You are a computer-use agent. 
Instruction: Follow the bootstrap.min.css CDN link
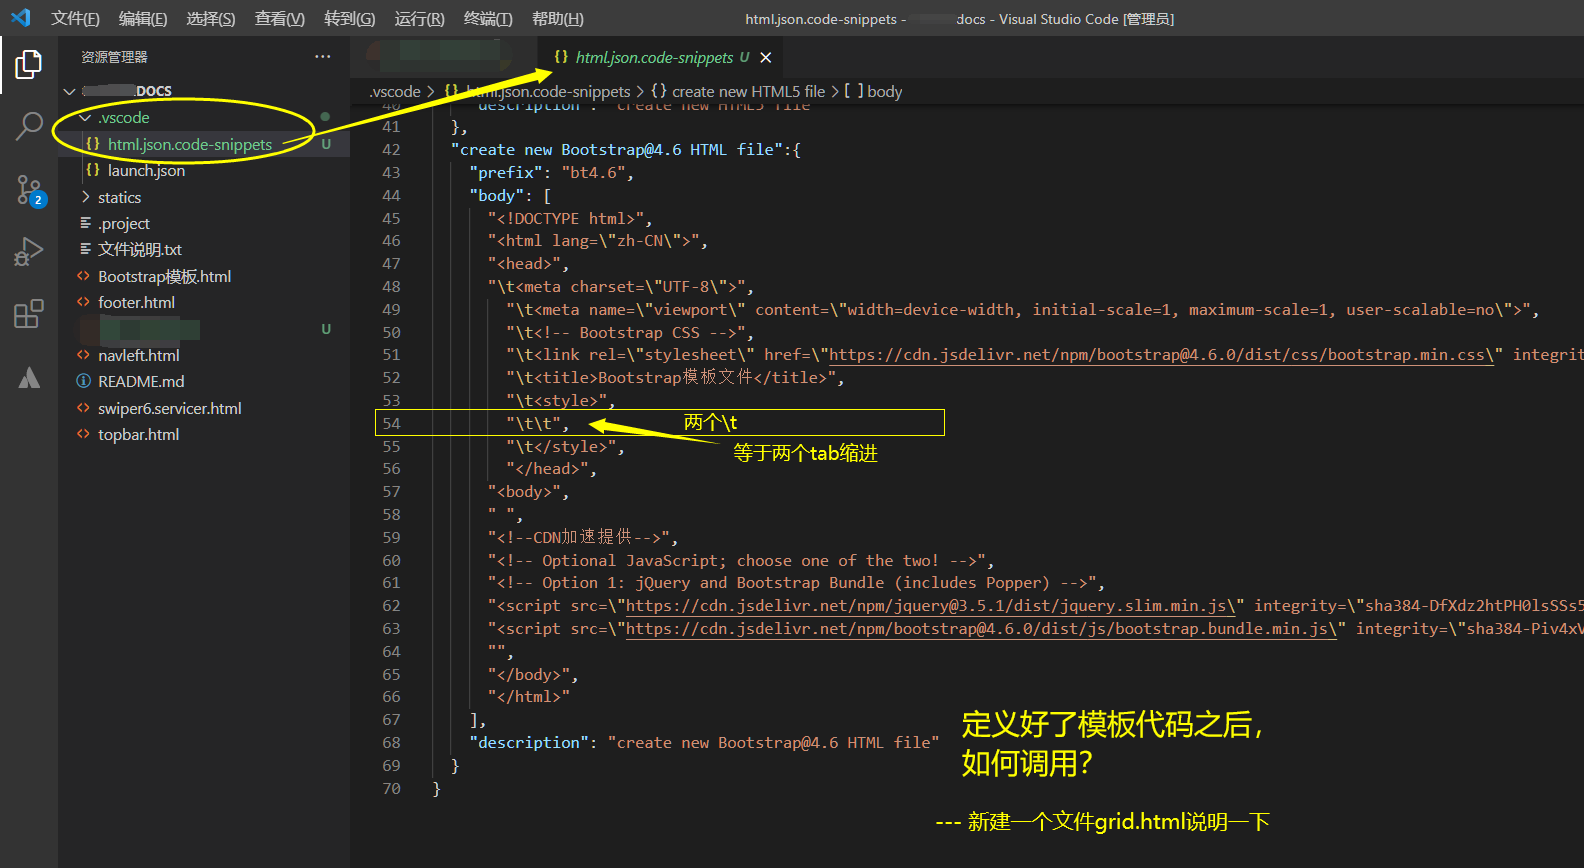[x=1161, y=355]
